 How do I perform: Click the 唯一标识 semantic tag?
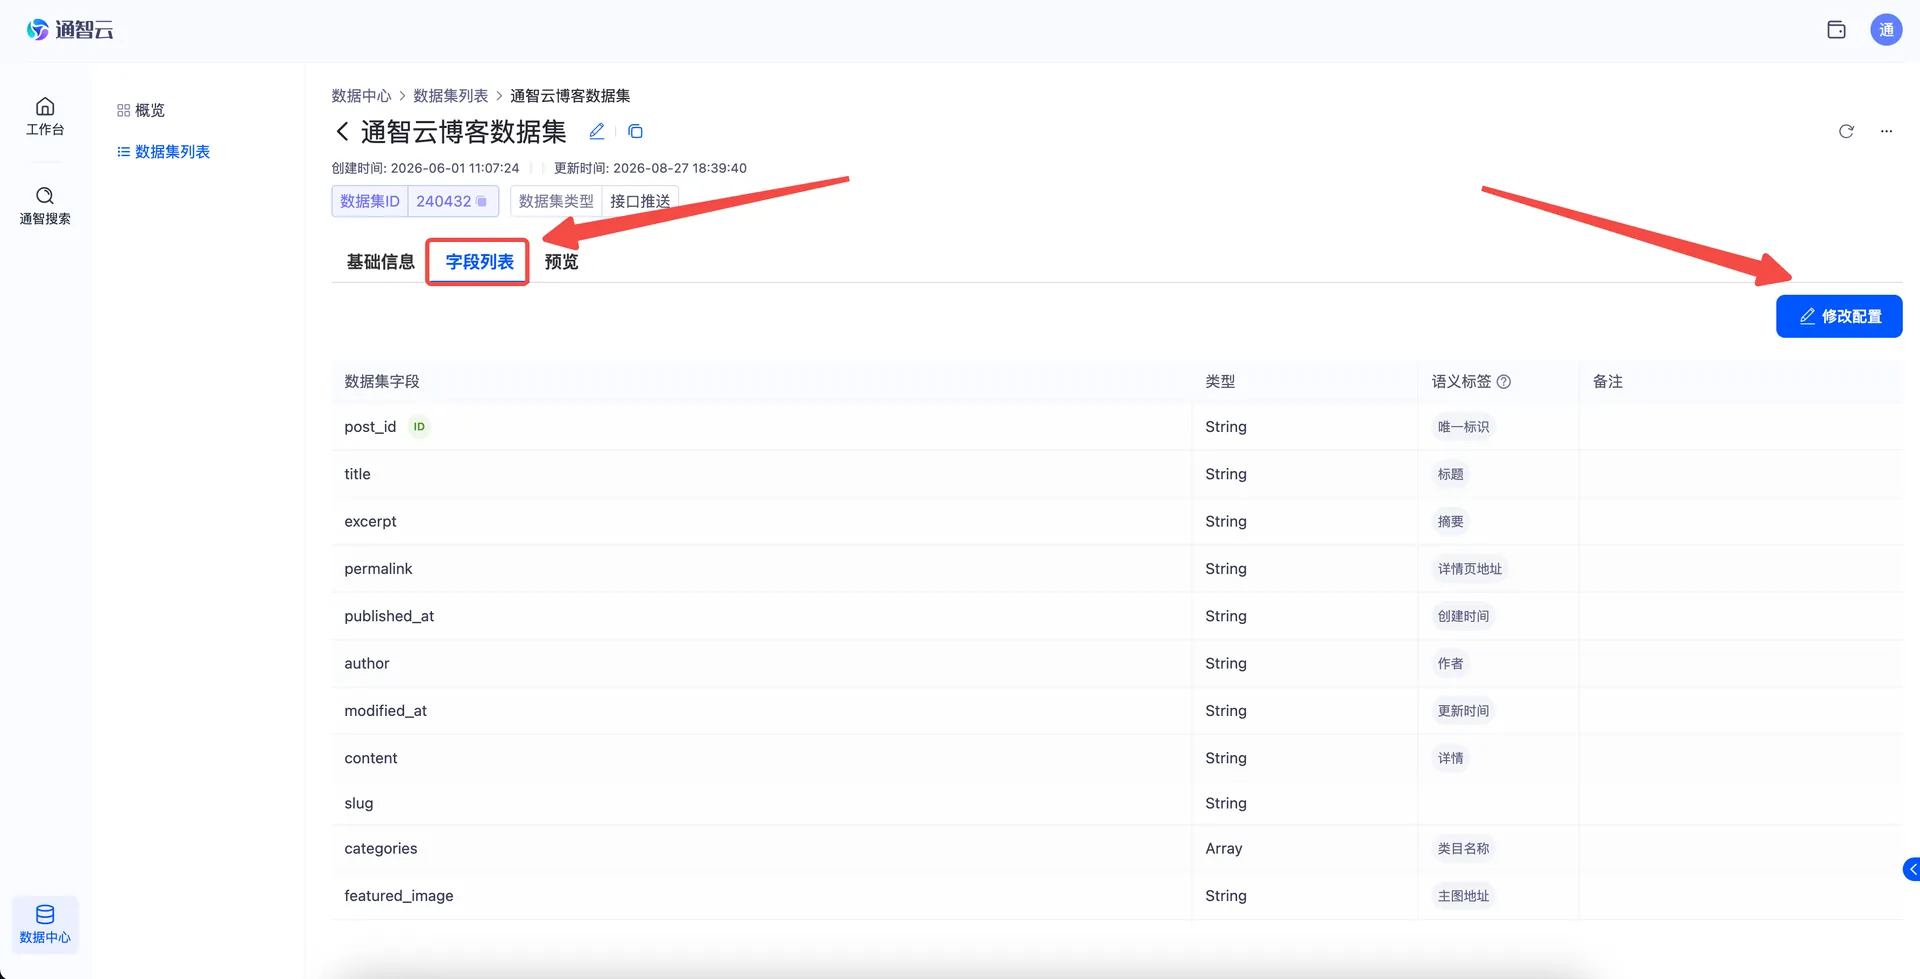tap(1463, 427)
